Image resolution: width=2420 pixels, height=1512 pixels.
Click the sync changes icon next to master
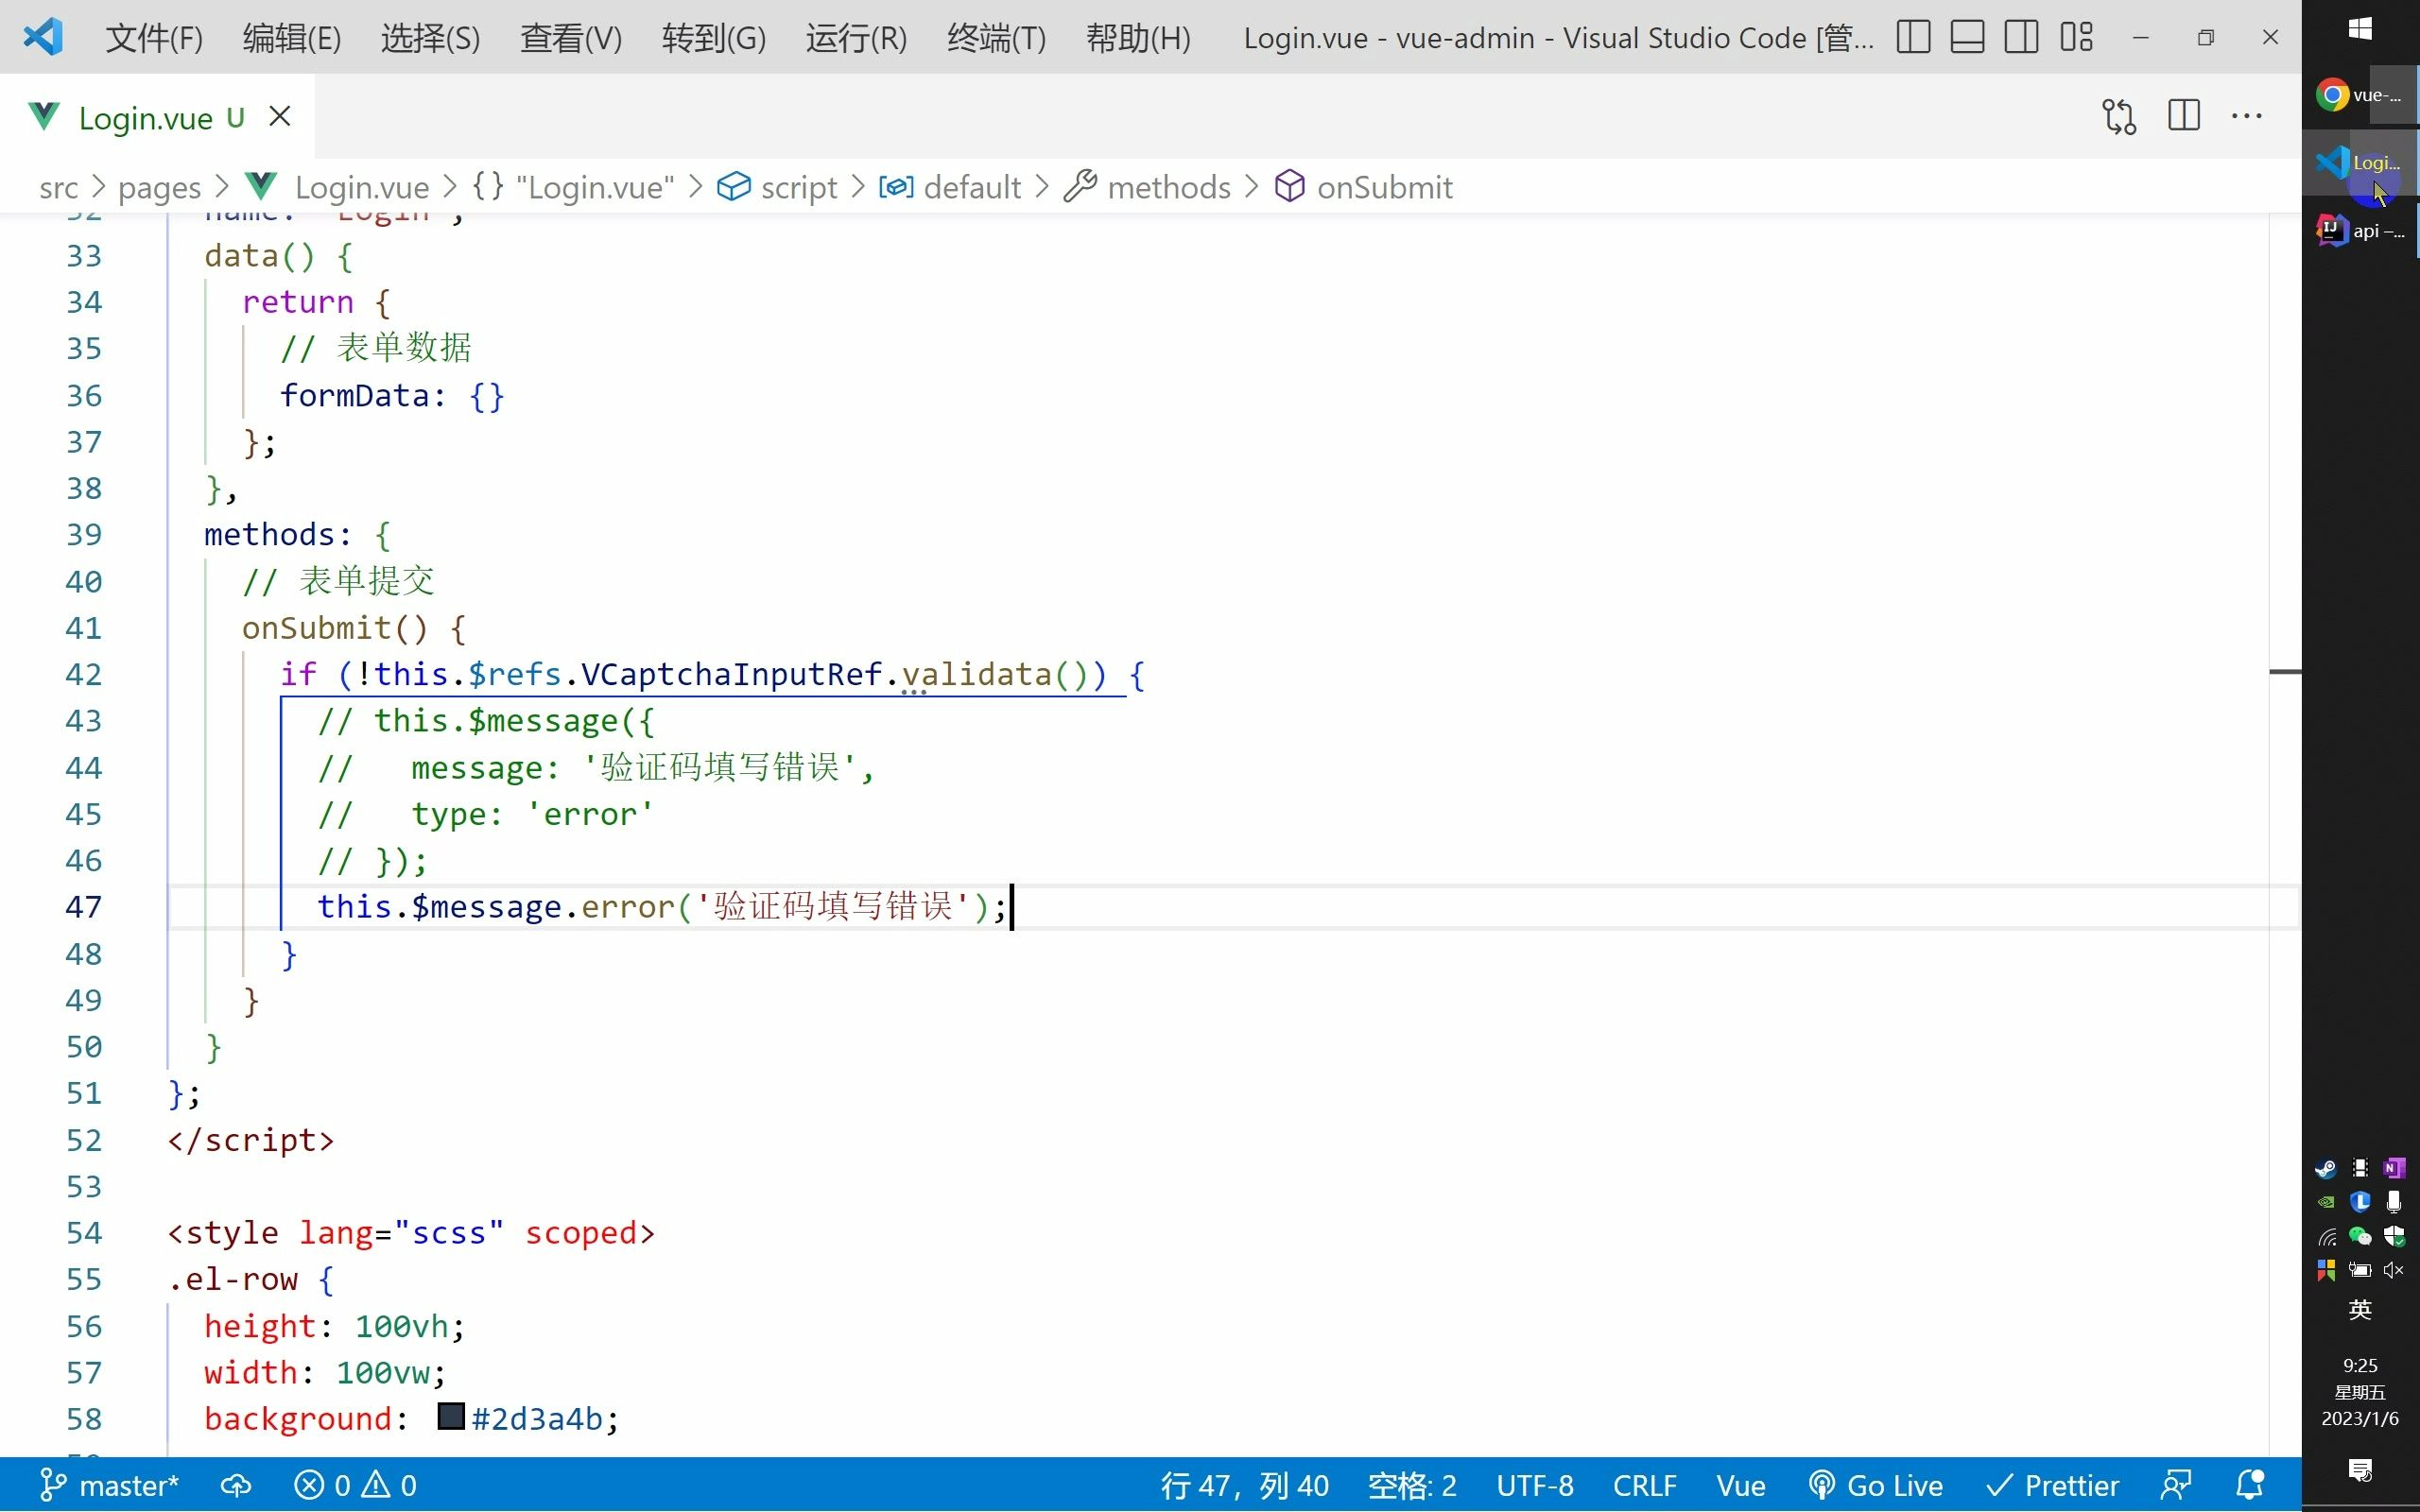[236, 1484]
